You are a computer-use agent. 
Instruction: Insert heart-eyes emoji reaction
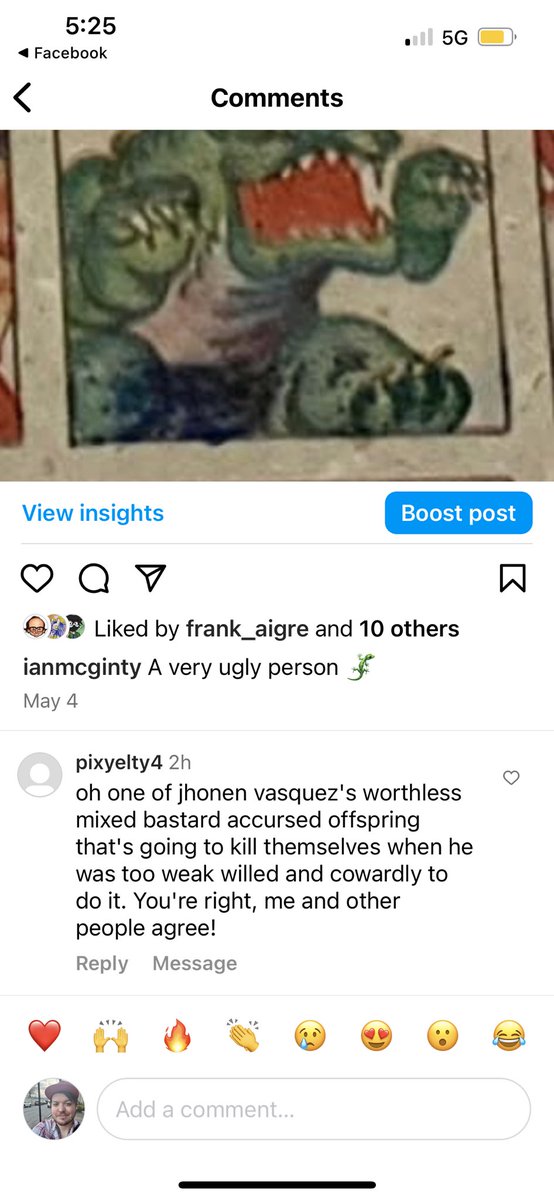point(376,1036)
